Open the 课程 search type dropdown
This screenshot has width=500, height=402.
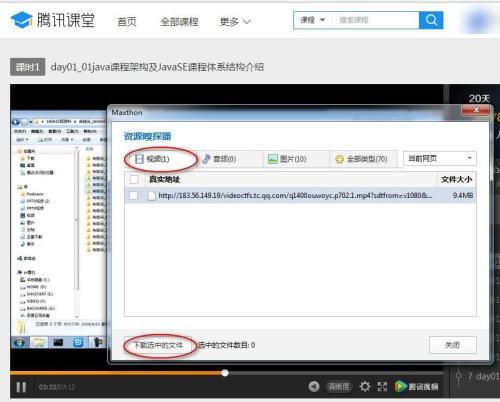312,20
